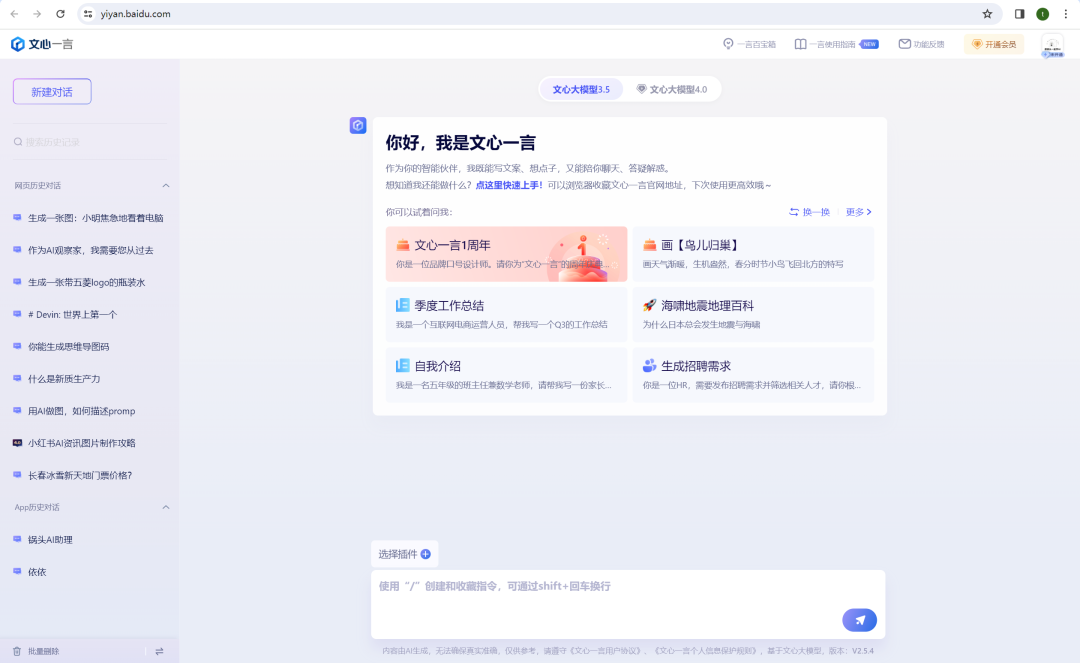Open the 选择插件 plugin selector

(405, 554)
